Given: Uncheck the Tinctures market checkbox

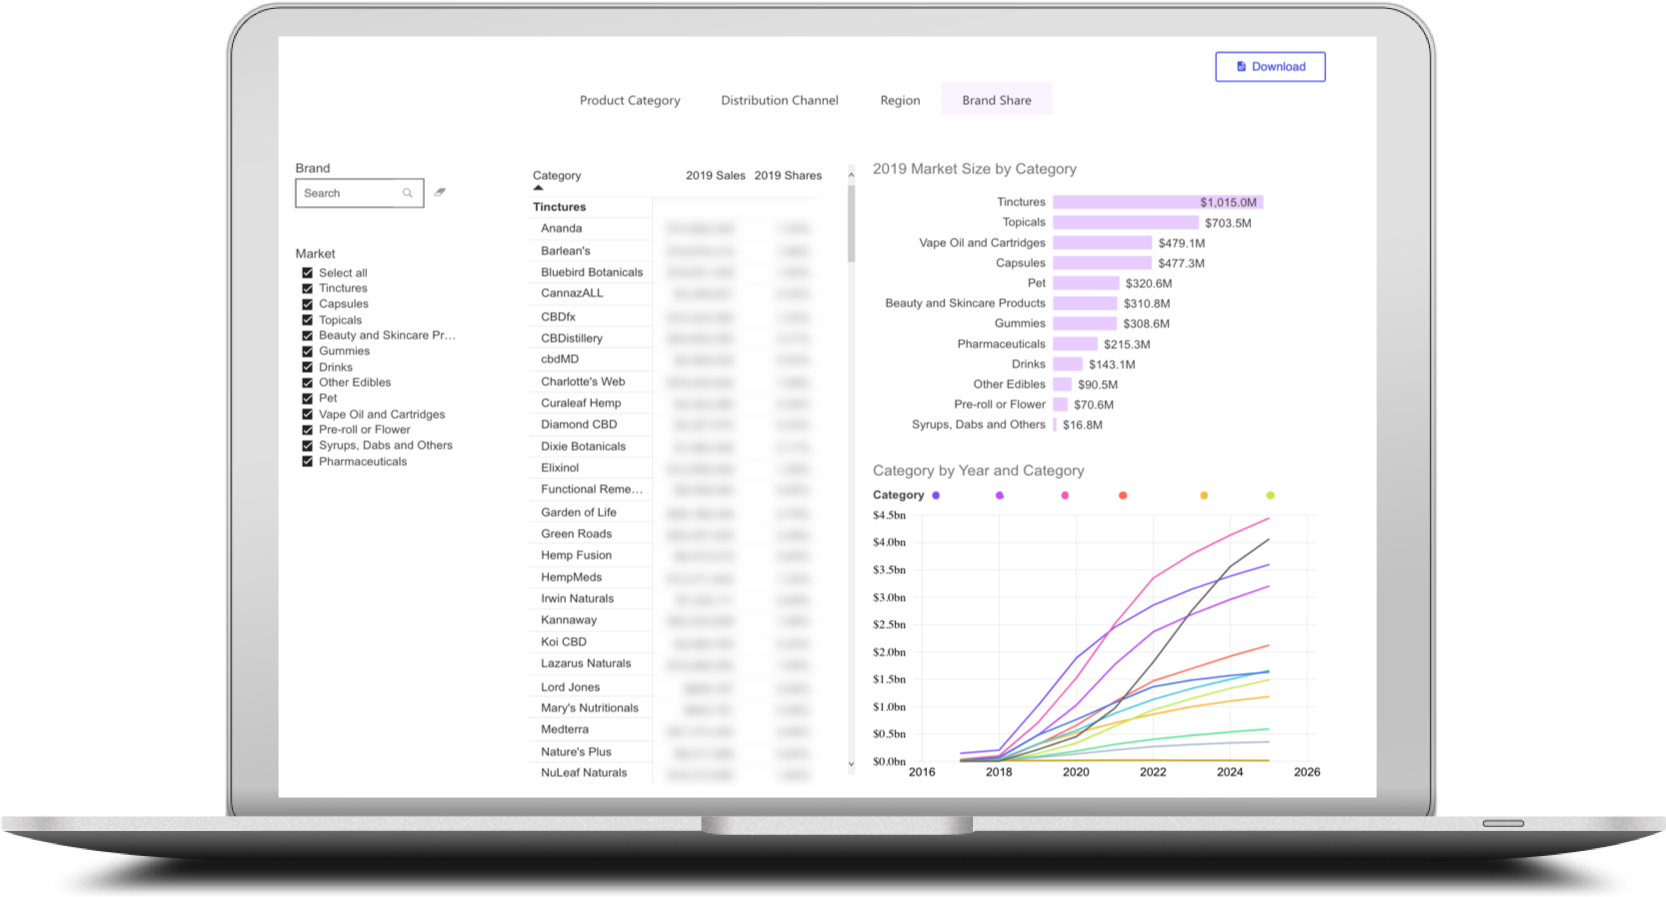Looking at the screenshot, I should [308, 288].
